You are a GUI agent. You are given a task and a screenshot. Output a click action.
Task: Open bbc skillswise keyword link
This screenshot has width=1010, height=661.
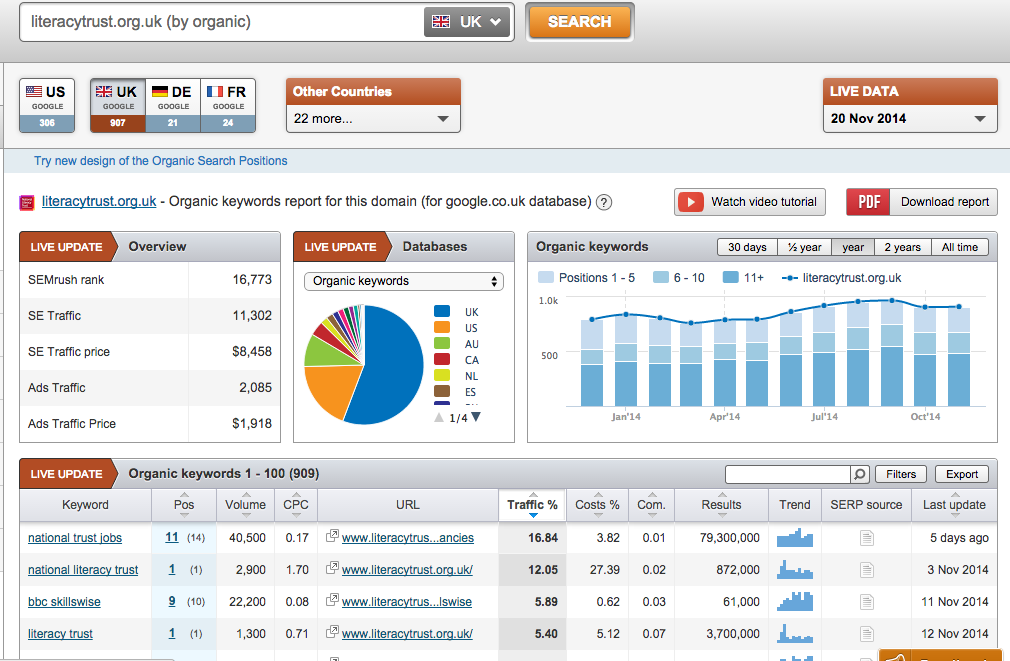tap(64, 602)
